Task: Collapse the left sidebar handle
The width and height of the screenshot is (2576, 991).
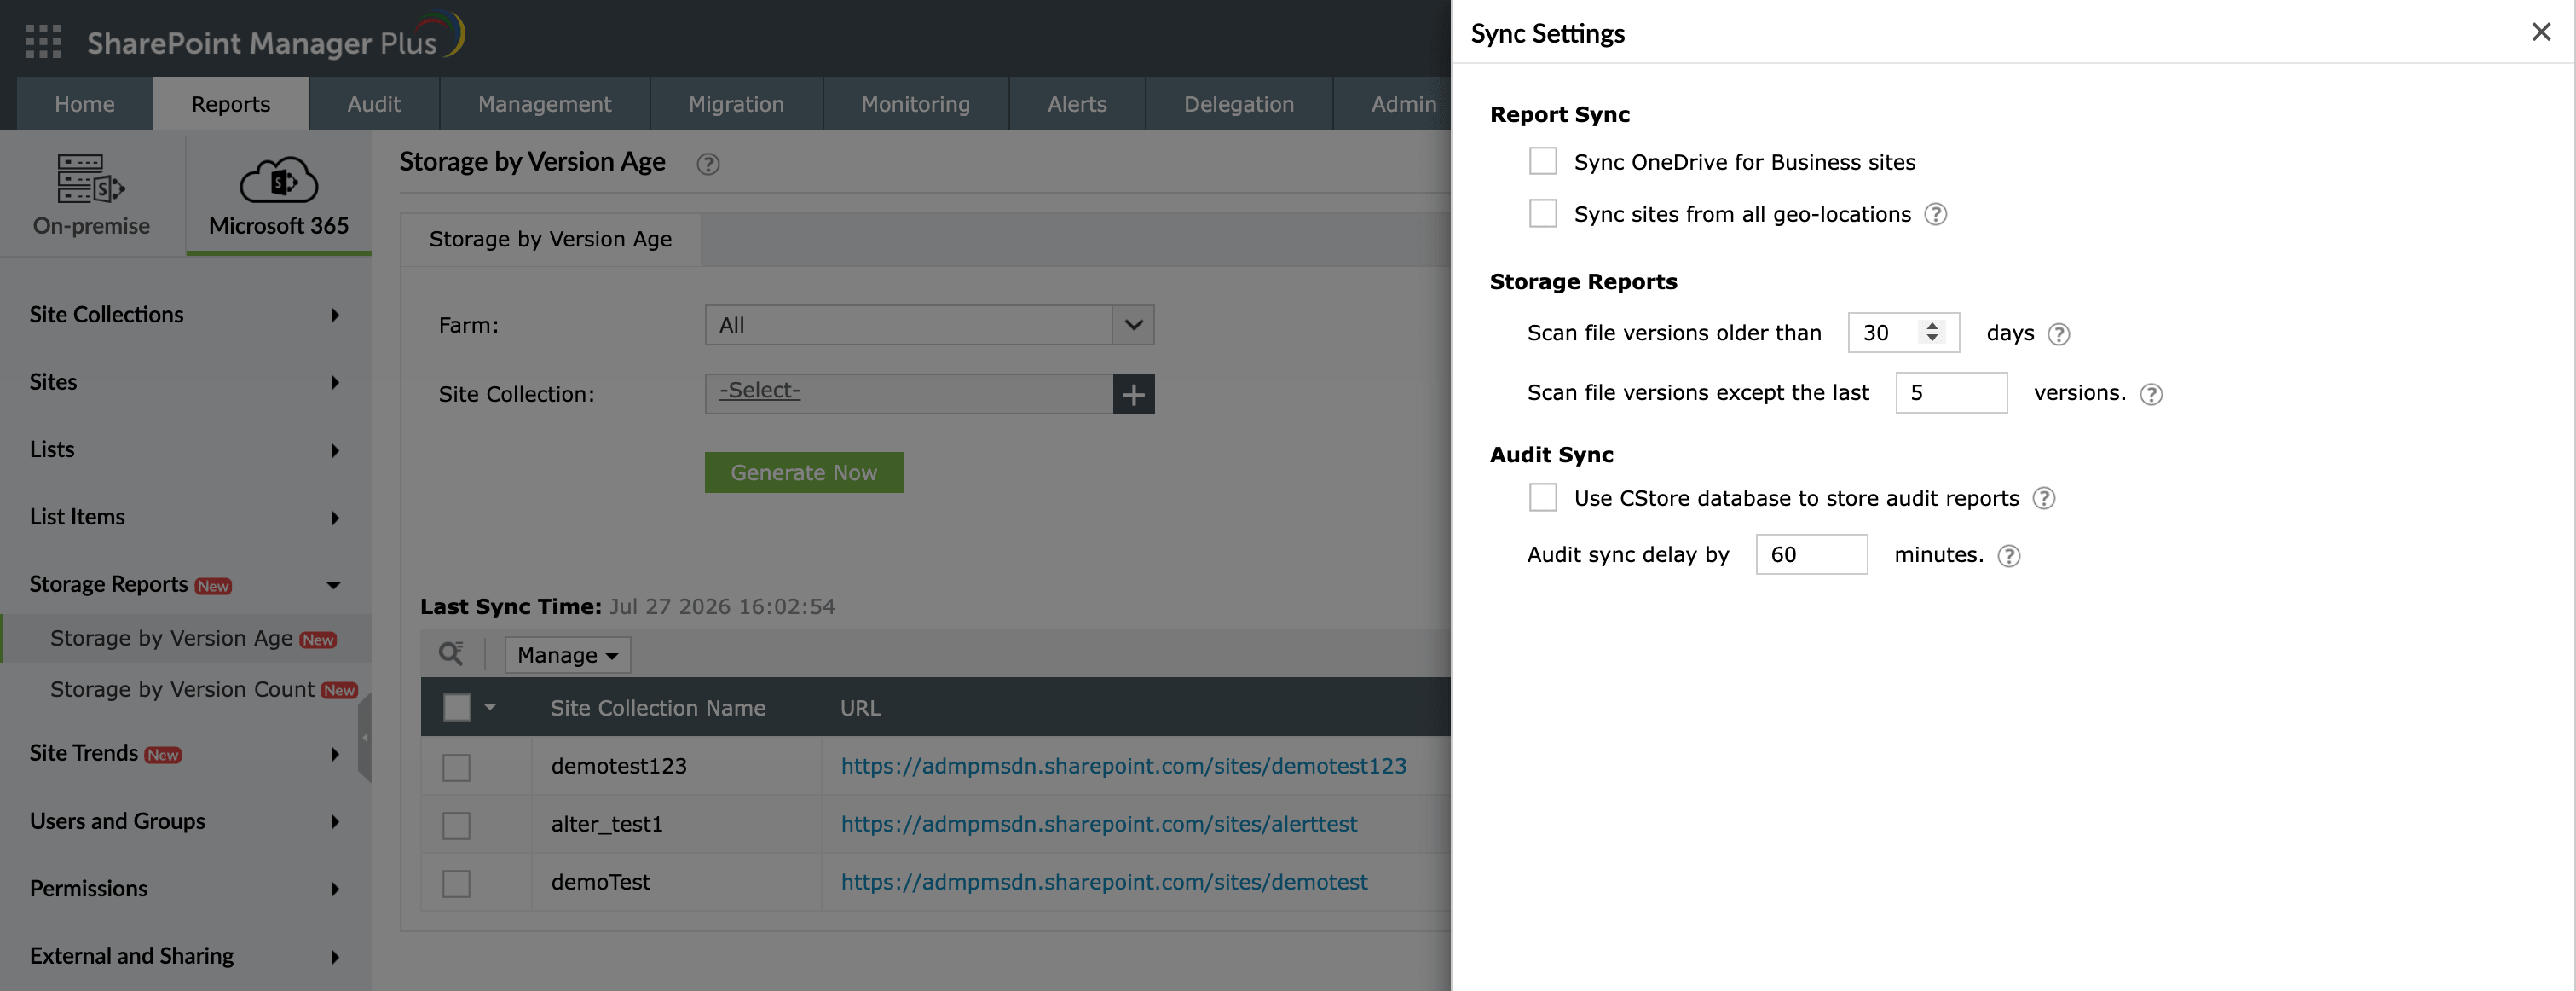Action: click(365, 737)
